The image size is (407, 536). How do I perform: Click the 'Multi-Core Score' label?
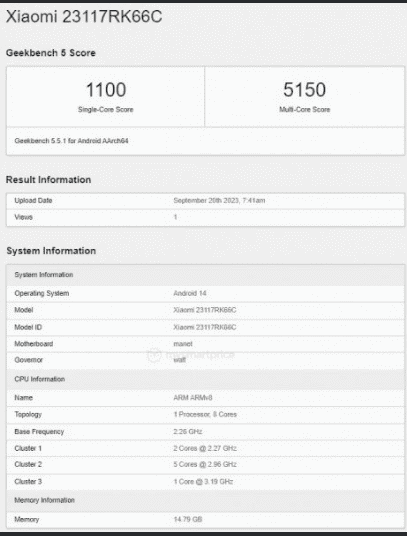tap(304, 109)
